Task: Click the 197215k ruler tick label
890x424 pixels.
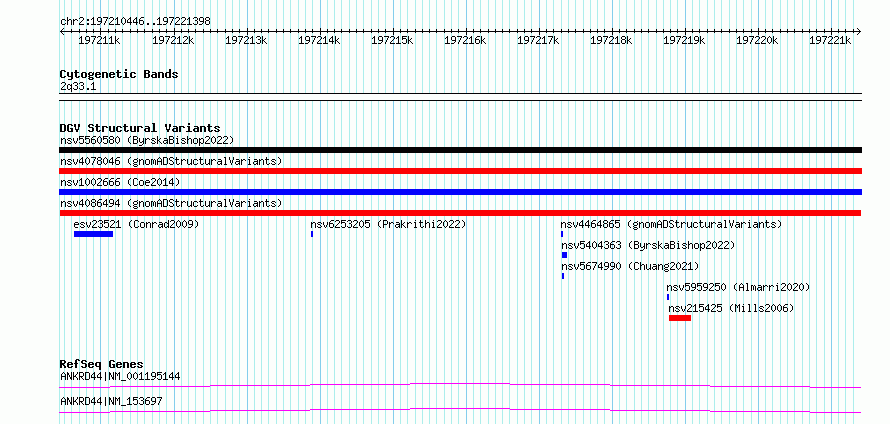Action: [392, 40]
